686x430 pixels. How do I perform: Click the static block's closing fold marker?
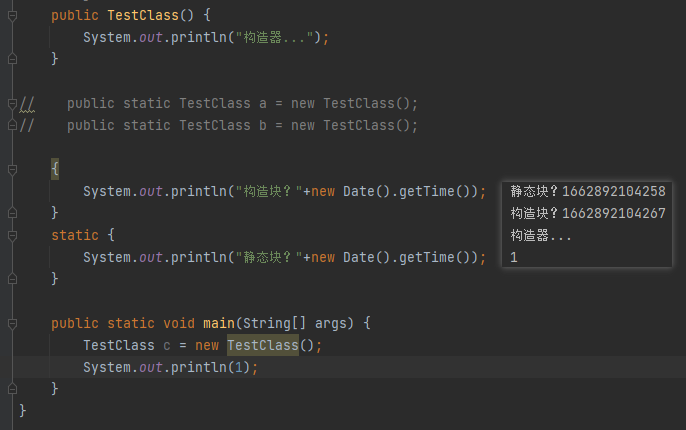[12, 279]
